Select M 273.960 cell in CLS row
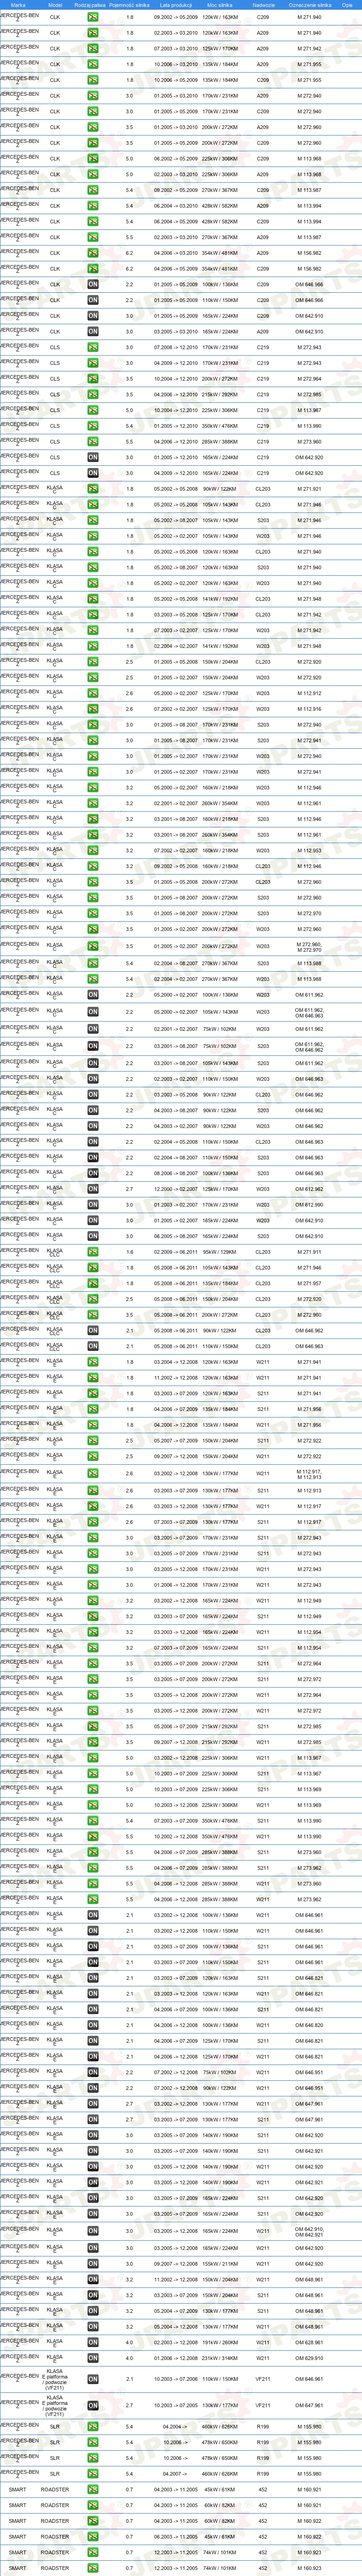The width and height of the screenshot is (362, 2576). pyautogui.click(x=309, y=441)
